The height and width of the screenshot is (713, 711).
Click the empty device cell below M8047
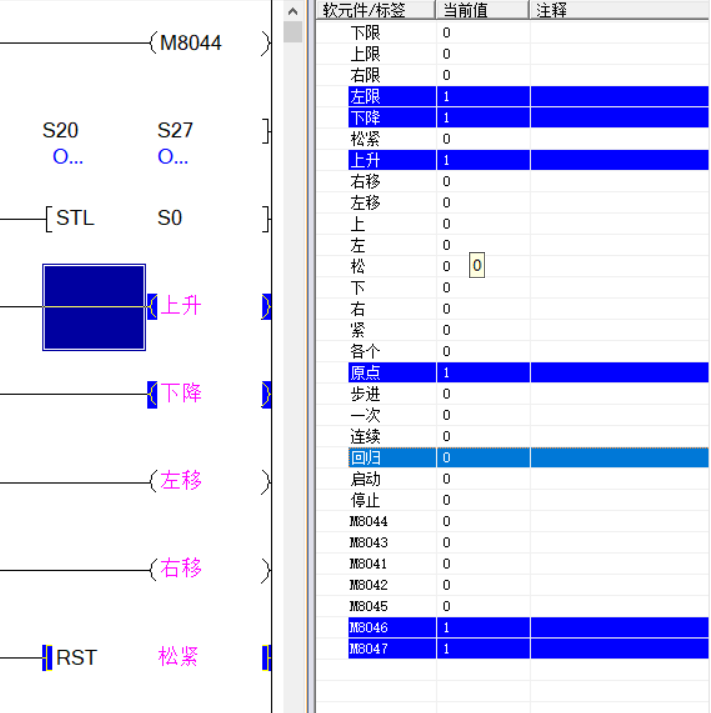tap(376, 670)
